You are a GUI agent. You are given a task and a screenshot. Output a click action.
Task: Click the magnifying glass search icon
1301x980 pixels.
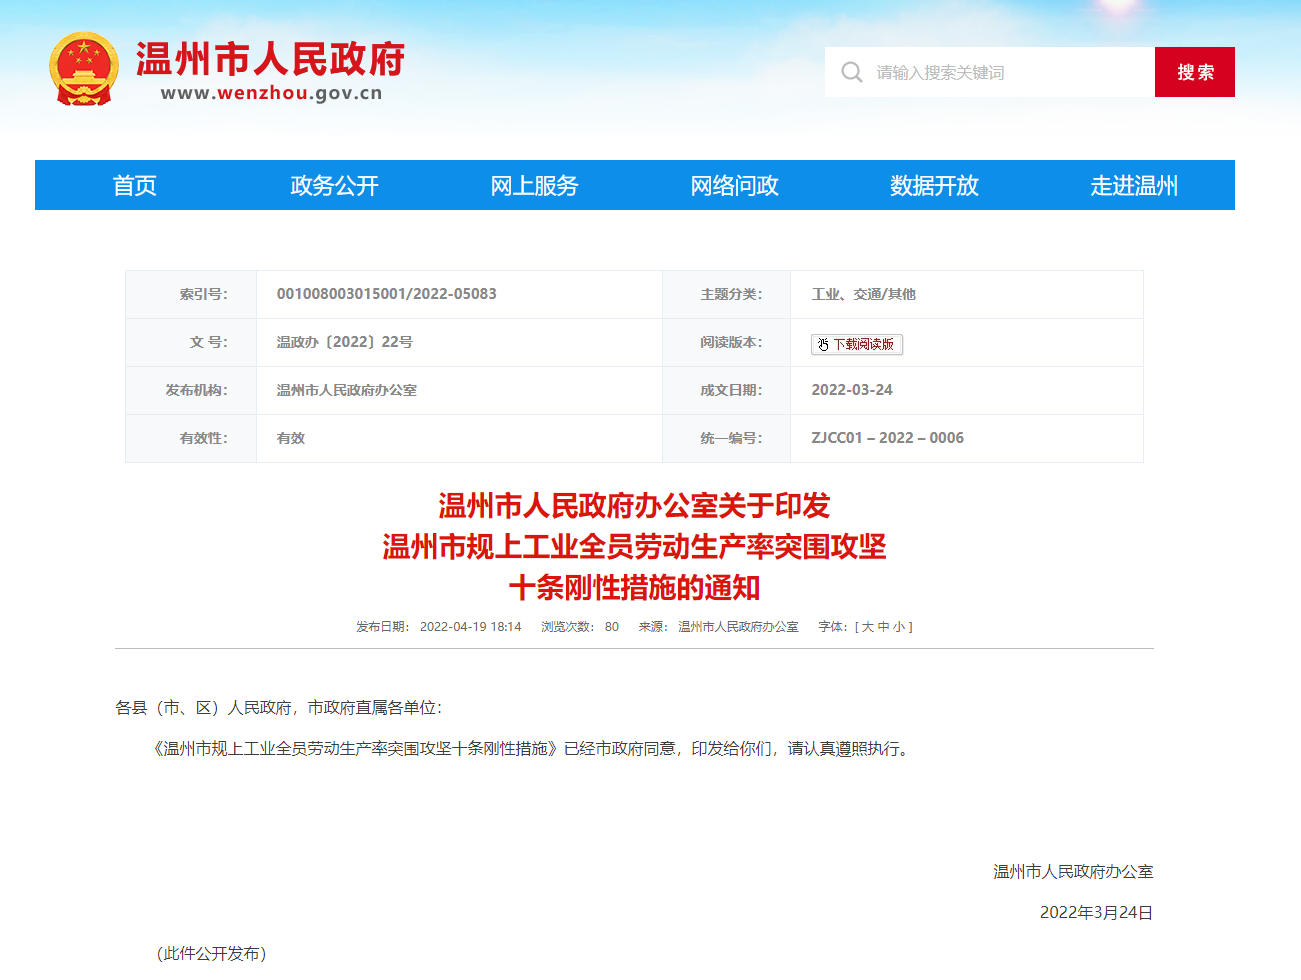tap(852, 72)
